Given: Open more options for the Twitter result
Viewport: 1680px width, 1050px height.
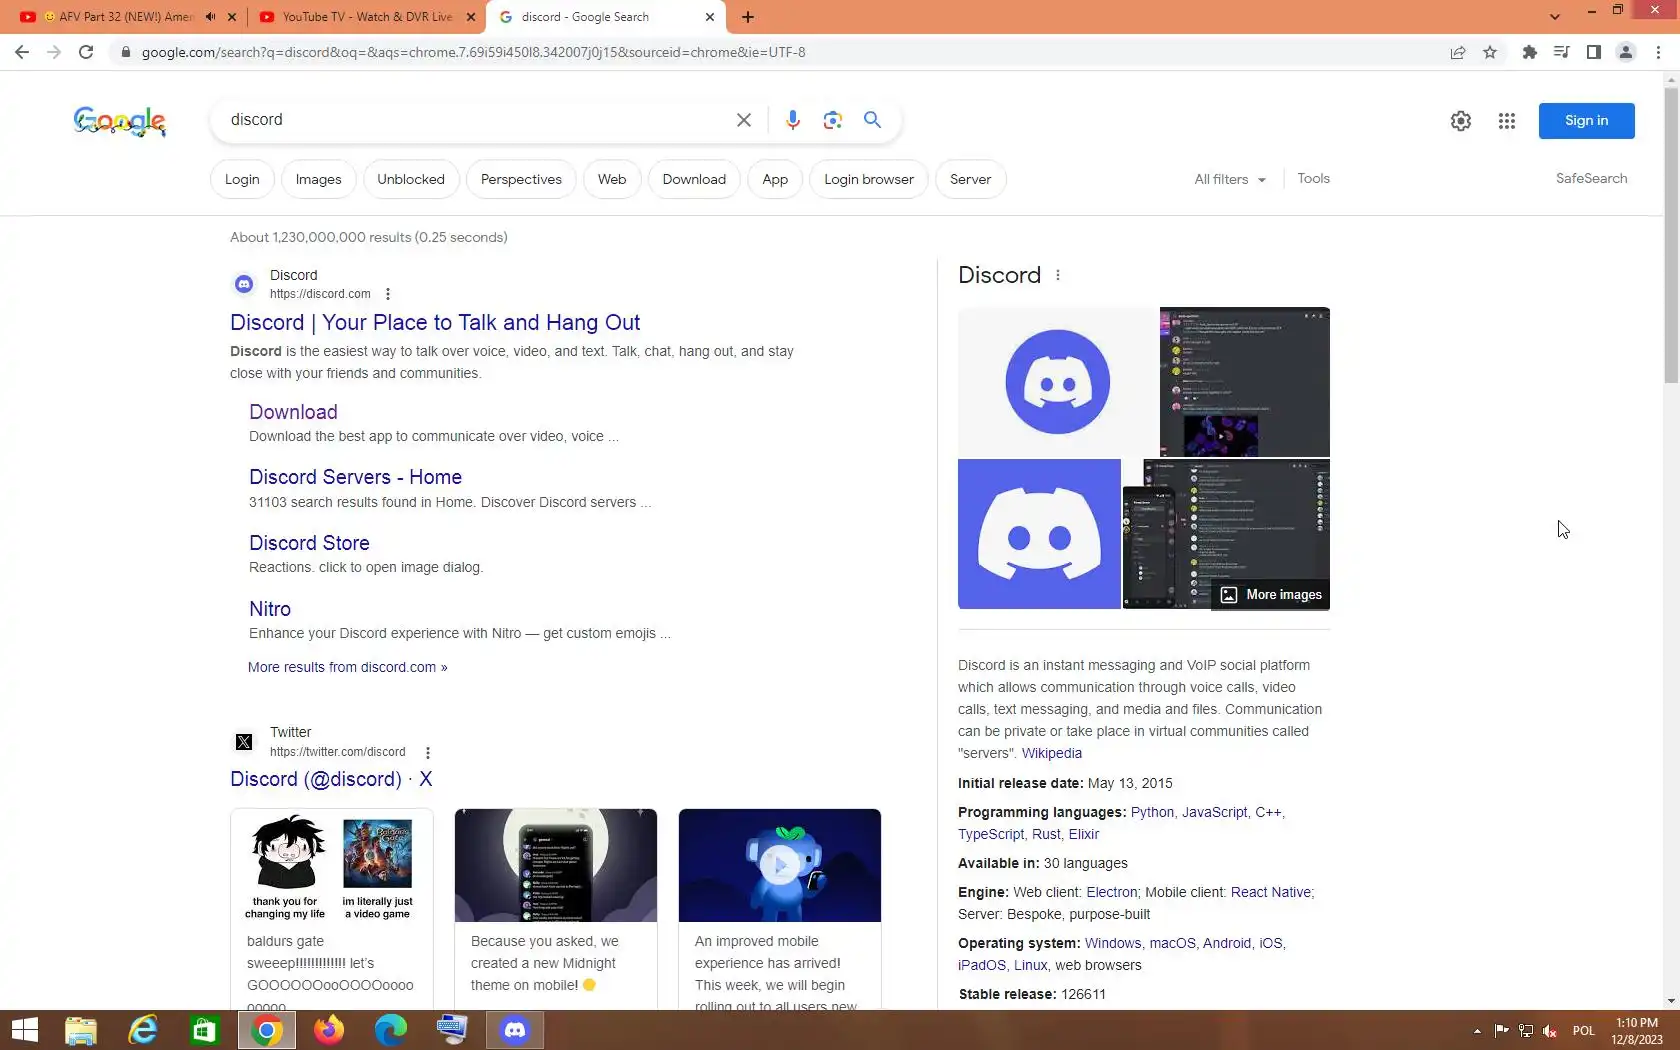Looking at the screenshot, I should click(428, 753).
